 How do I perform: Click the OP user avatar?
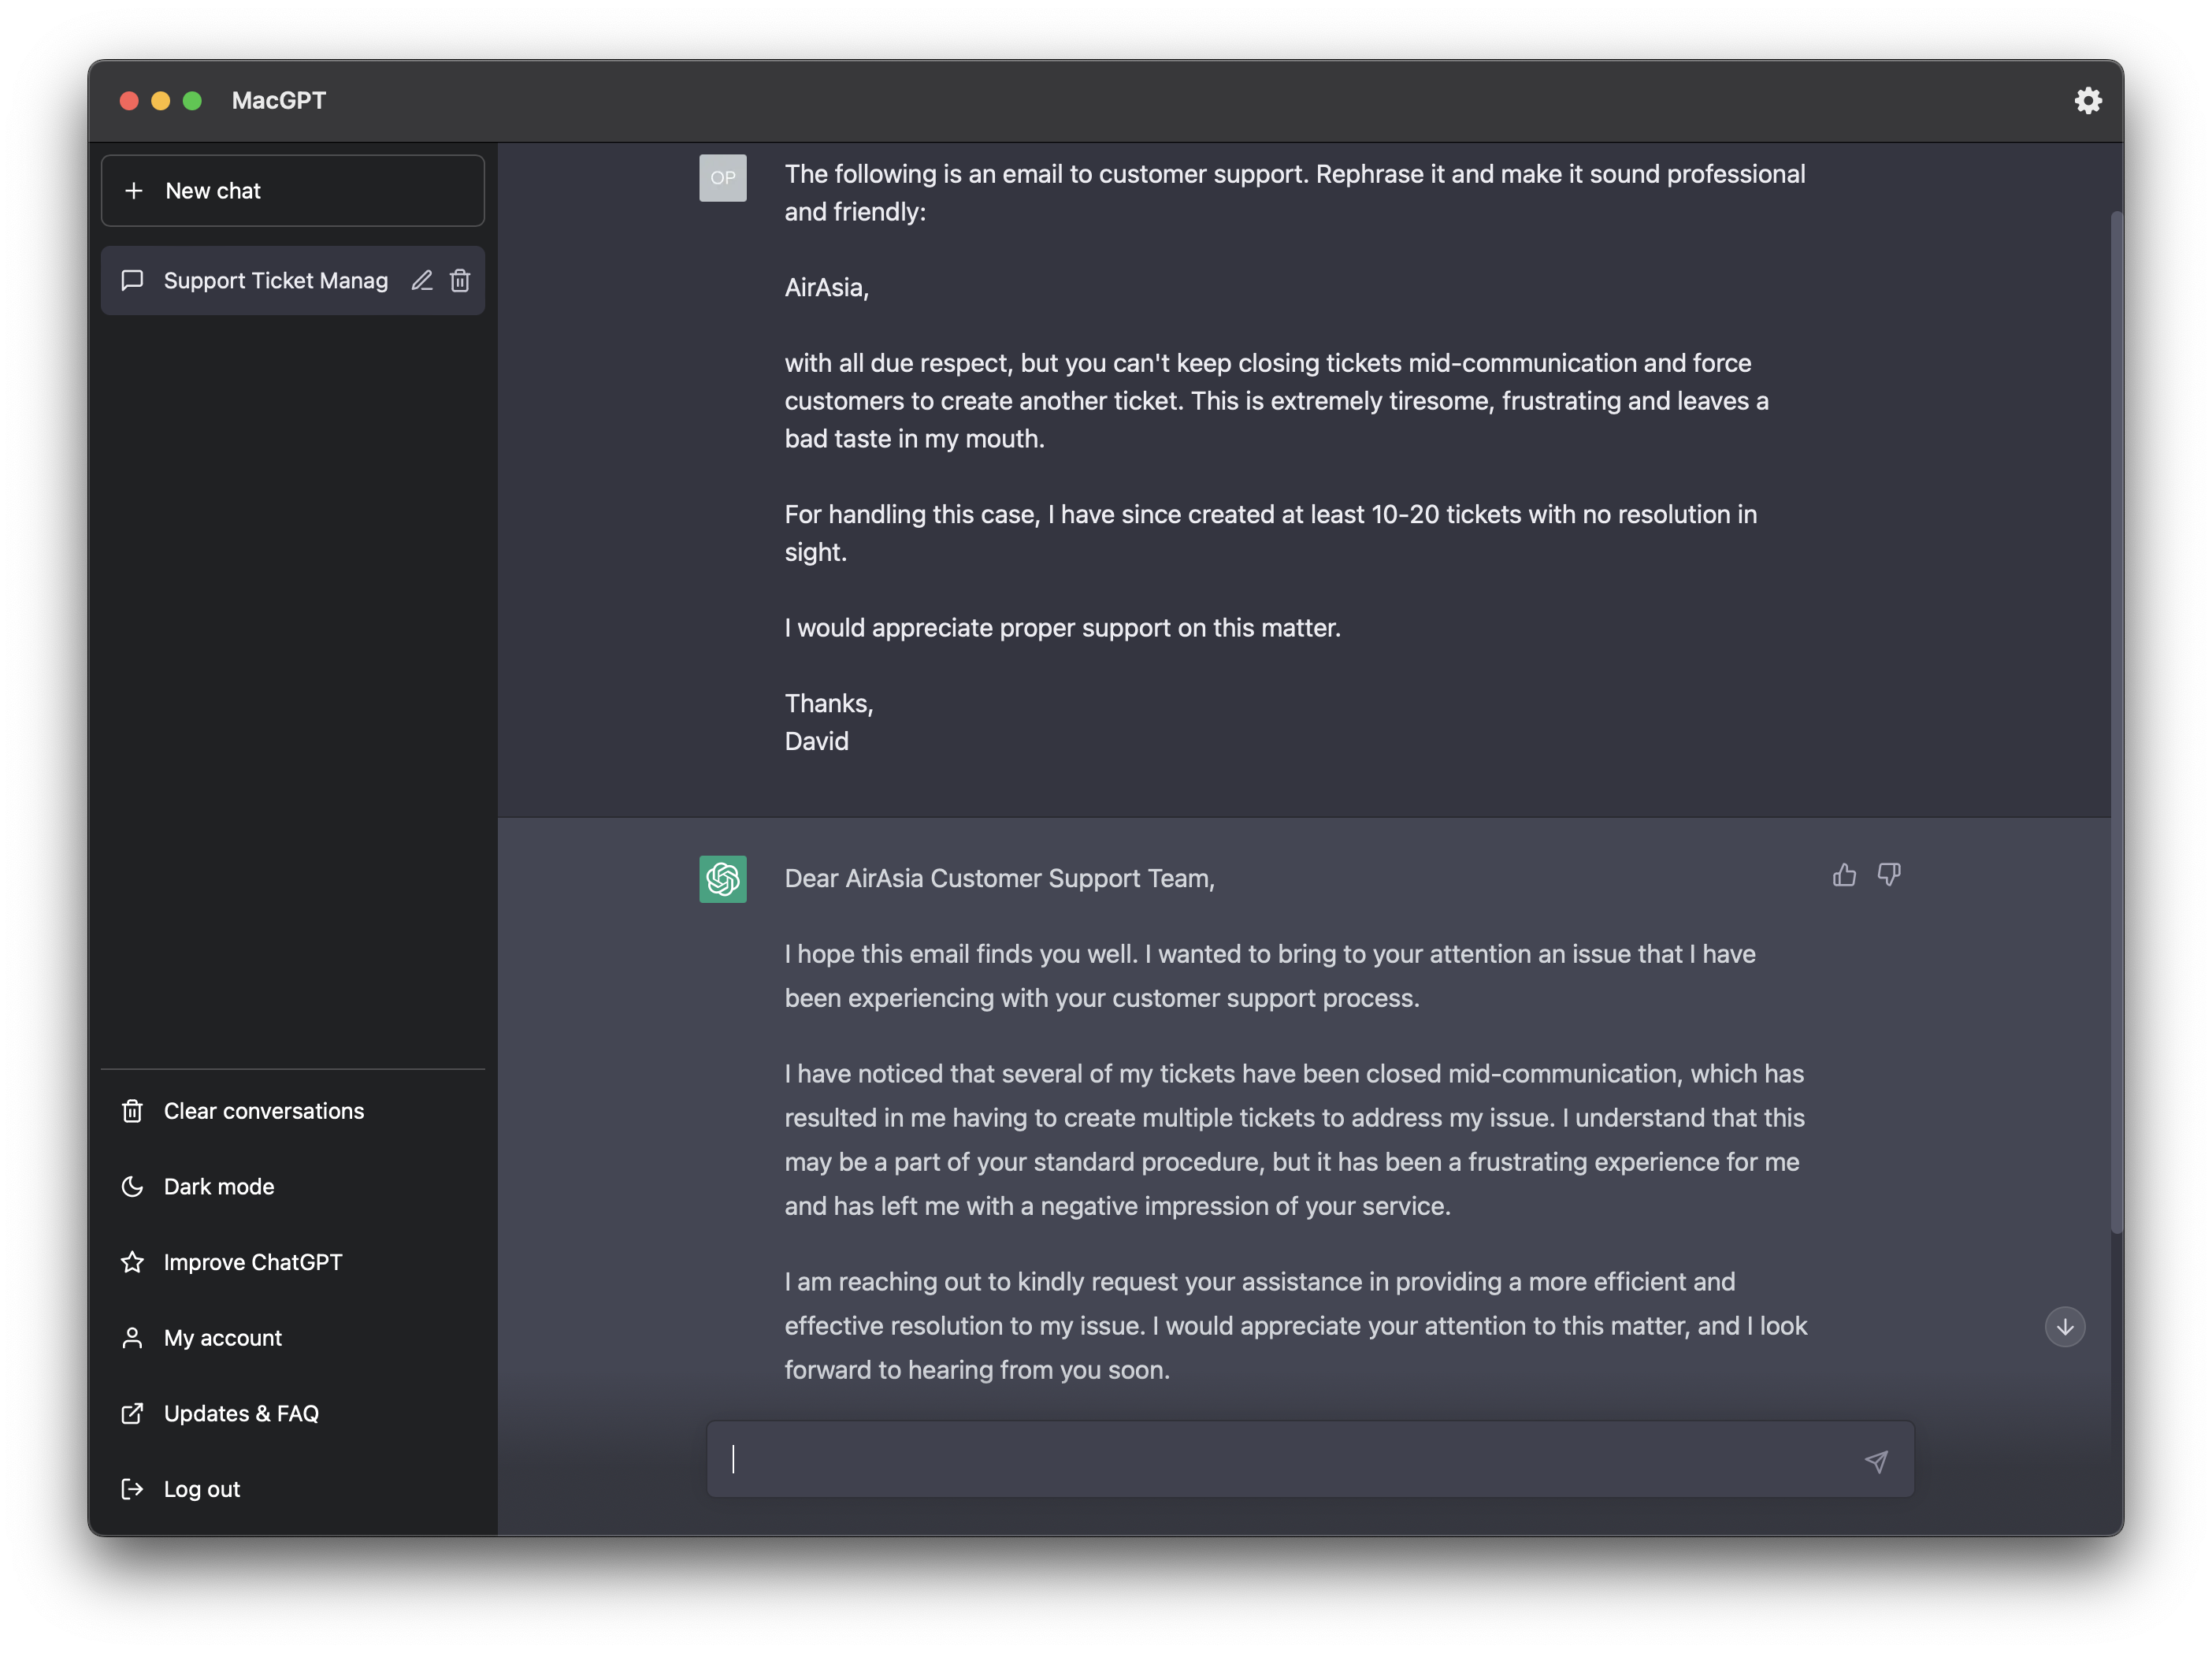722,178
